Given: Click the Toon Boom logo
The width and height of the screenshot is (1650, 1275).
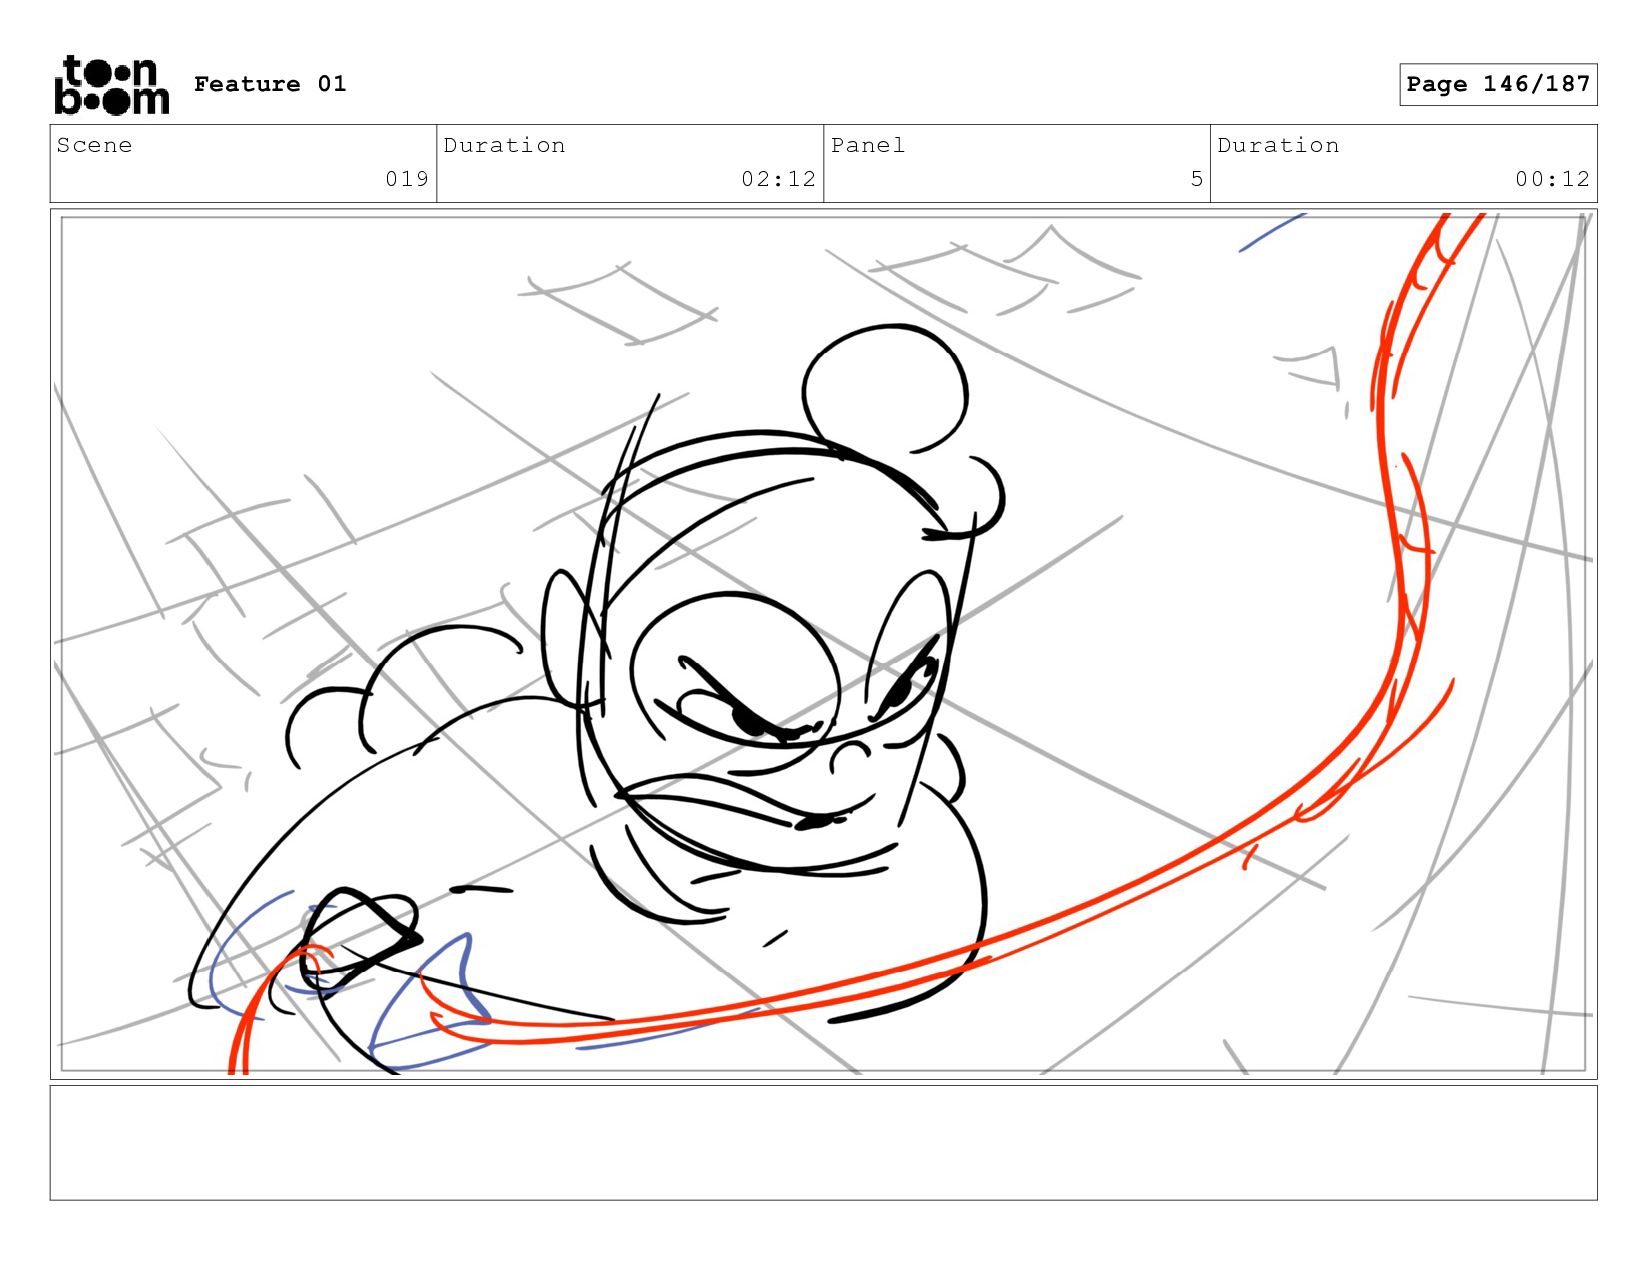Looking at the screenshot, I should [x=111, y=85].
